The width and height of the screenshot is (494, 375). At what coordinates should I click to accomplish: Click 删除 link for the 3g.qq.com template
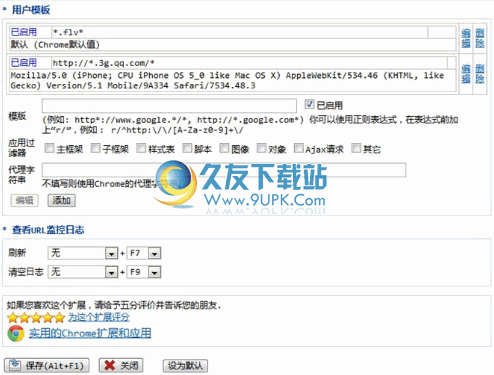coord(480,74)
